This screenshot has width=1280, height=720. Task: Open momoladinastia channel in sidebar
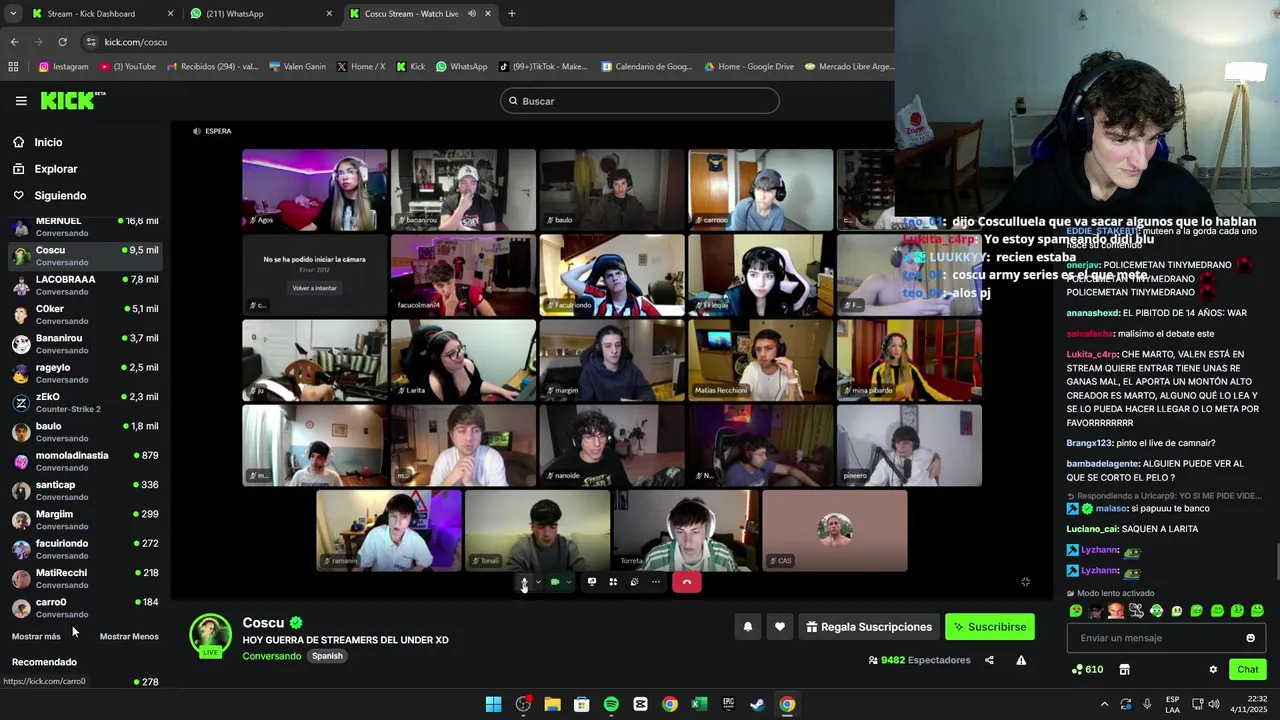[x=85, y=461]
